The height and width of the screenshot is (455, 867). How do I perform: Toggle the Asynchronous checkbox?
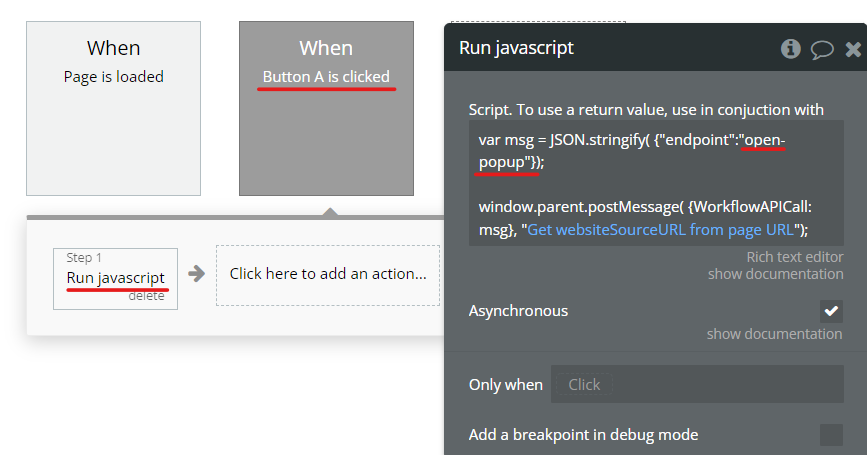[831, 311]
